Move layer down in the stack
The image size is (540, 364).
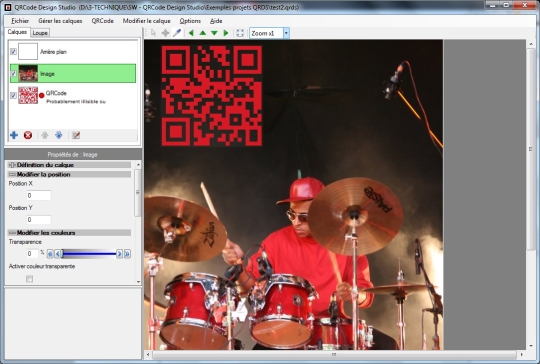pos(59,135)
